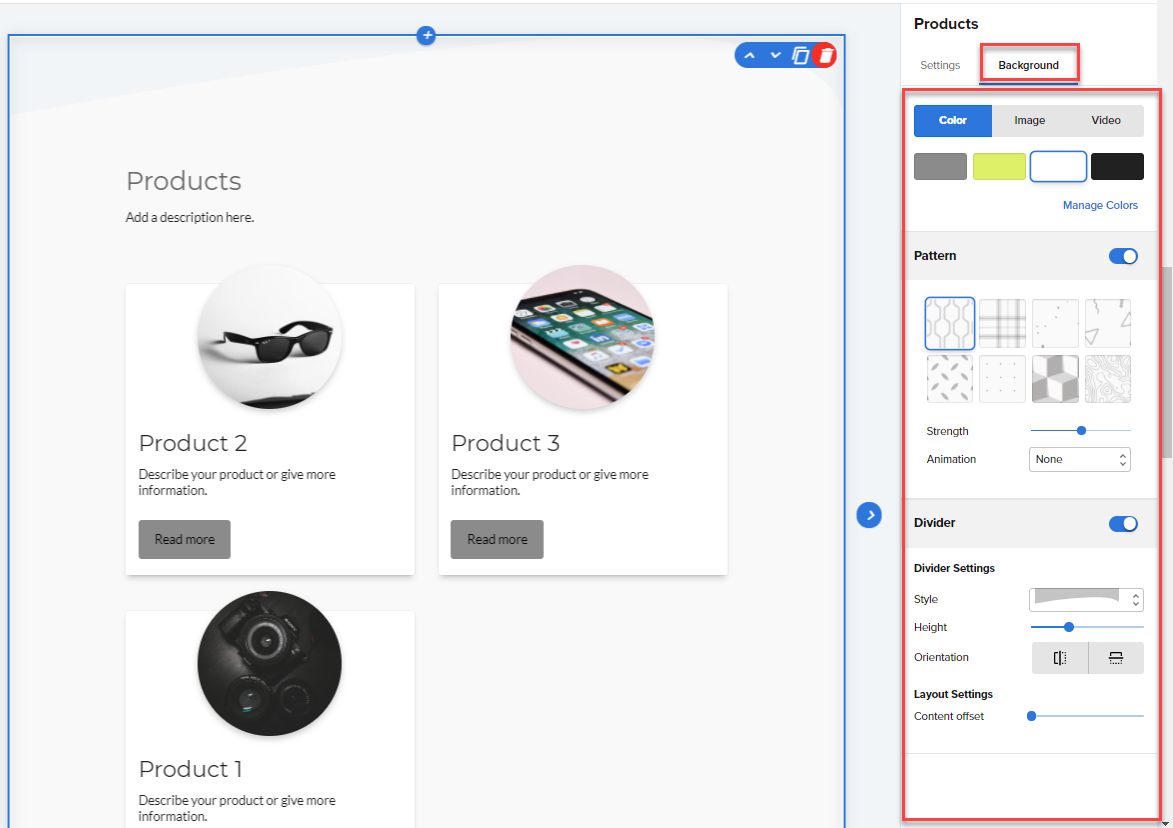1173x828 pixels.
Task: Adjust the Content offset slider
Action: point(1086,716)
